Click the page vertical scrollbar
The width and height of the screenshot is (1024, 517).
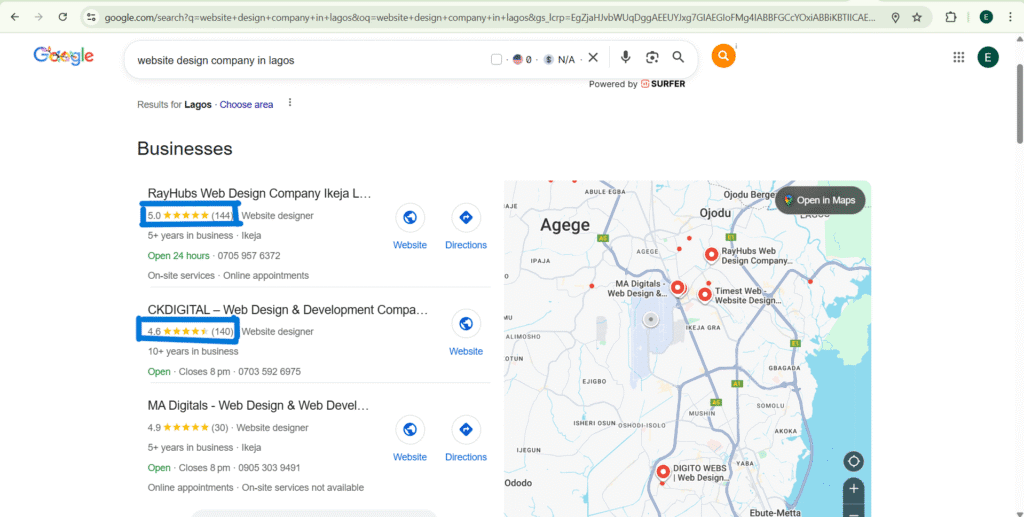1019,103
